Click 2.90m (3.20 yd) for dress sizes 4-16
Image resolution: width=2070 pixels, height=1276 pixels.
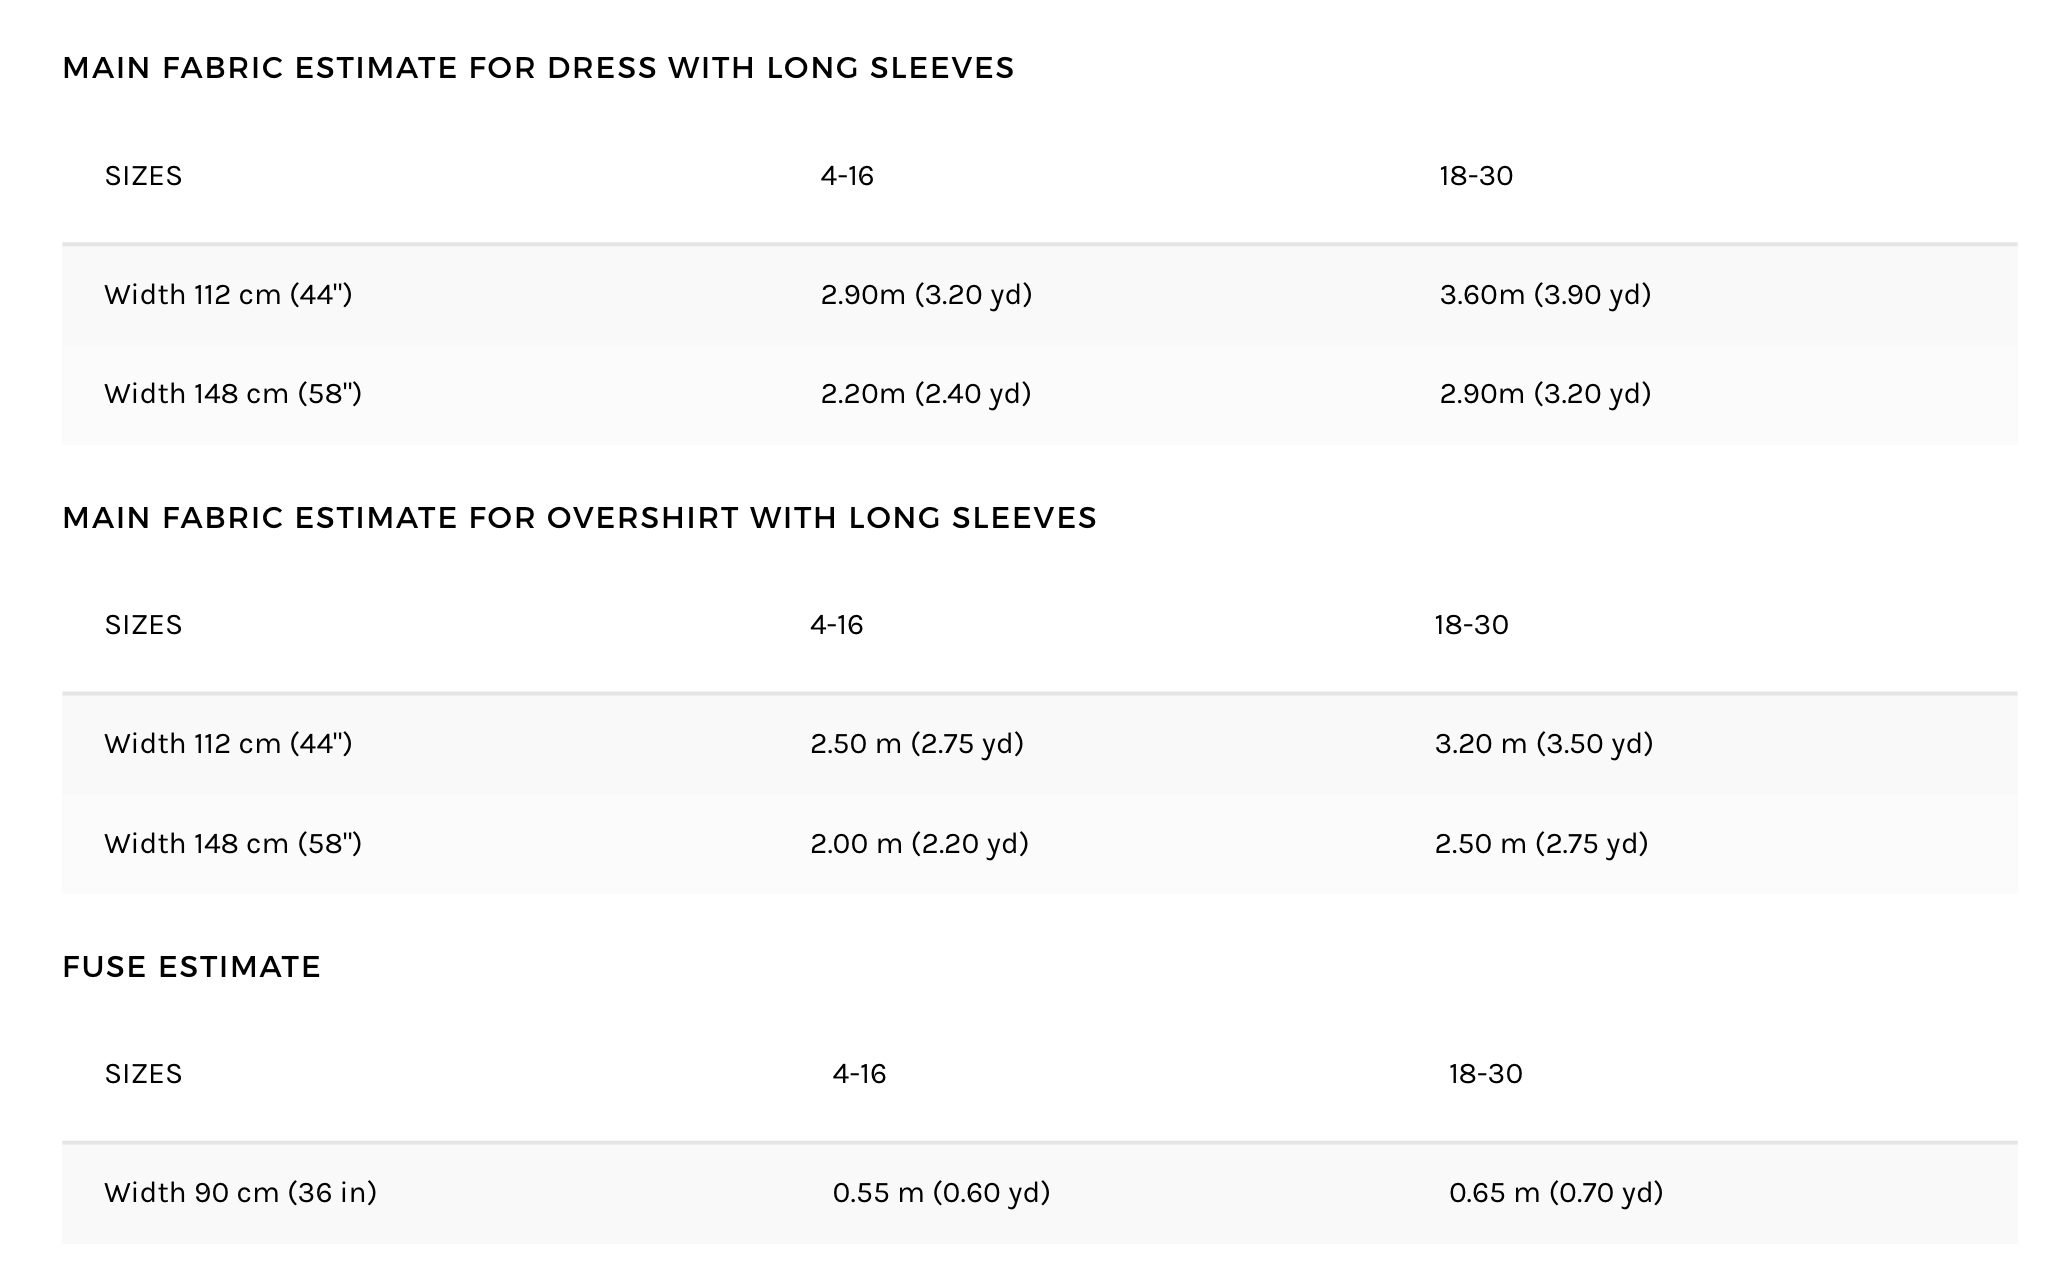[x=926, y=295]
